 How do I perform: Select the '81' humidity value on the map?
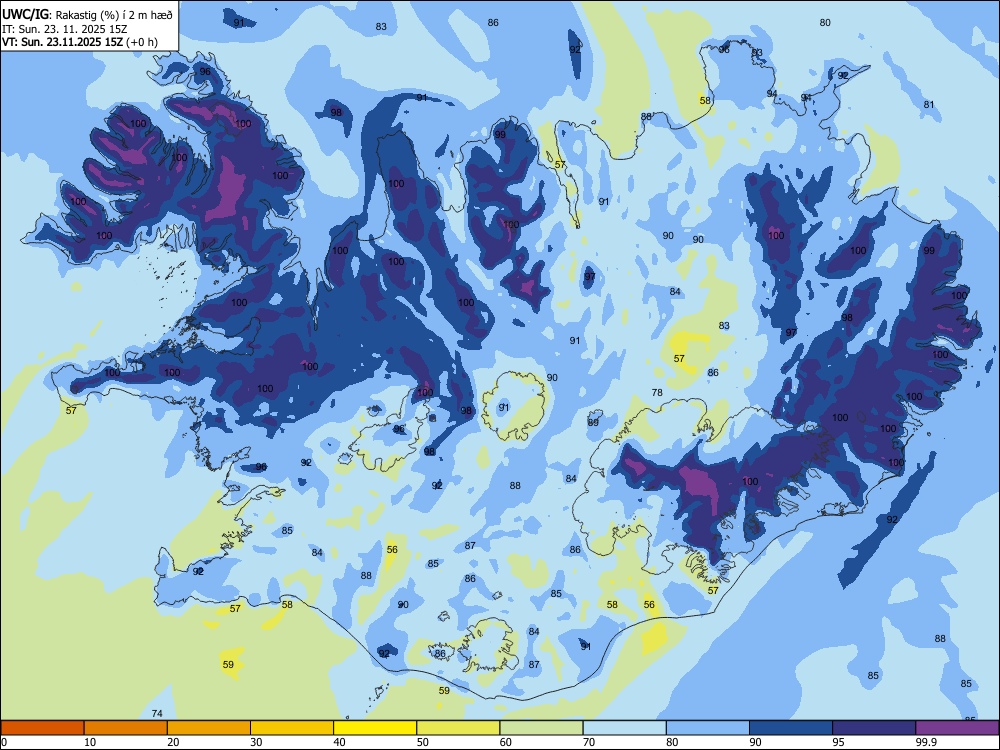pyautogui.click(x=929, y=105)
